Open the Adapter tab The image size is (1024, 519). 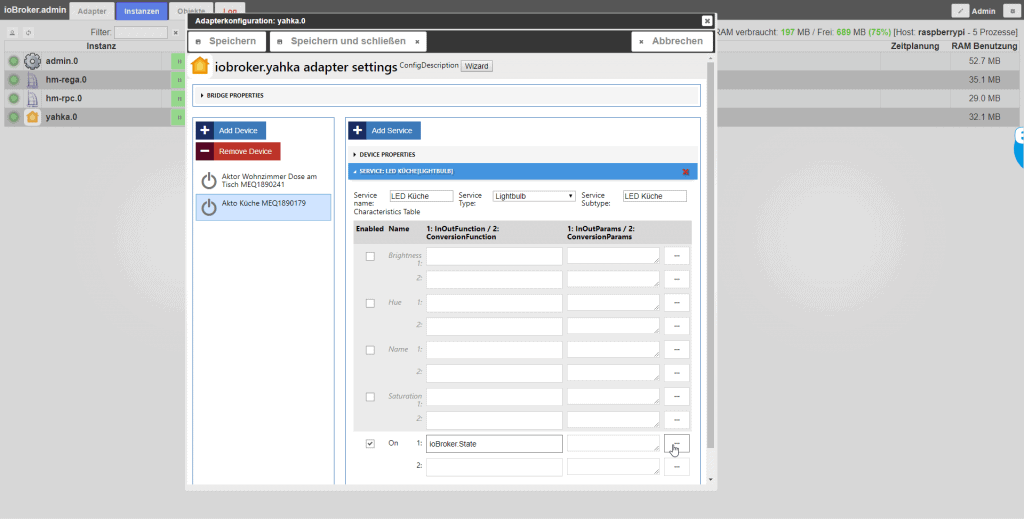[92, 11]
